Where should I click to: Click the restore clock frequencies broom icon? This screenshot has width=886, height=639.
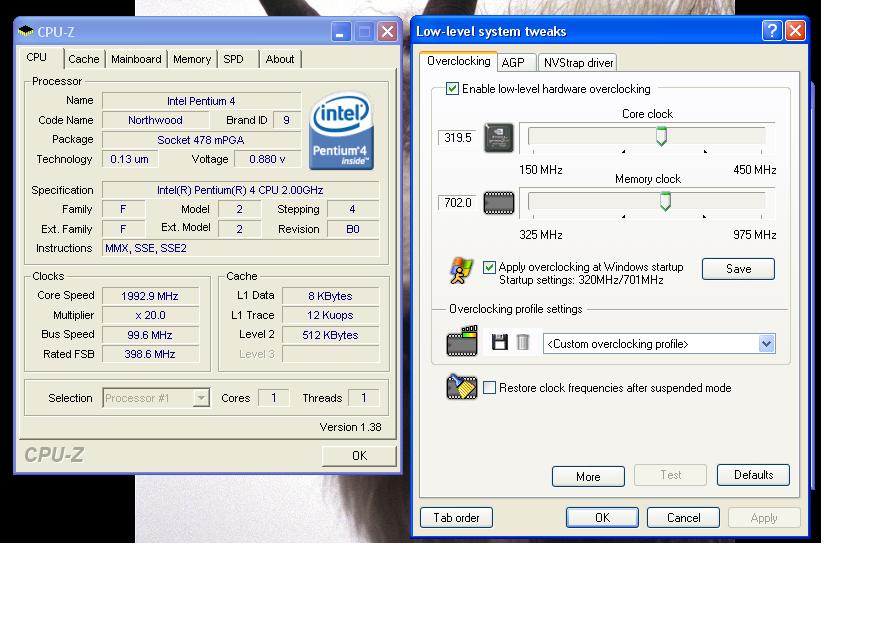click(462, 387)
